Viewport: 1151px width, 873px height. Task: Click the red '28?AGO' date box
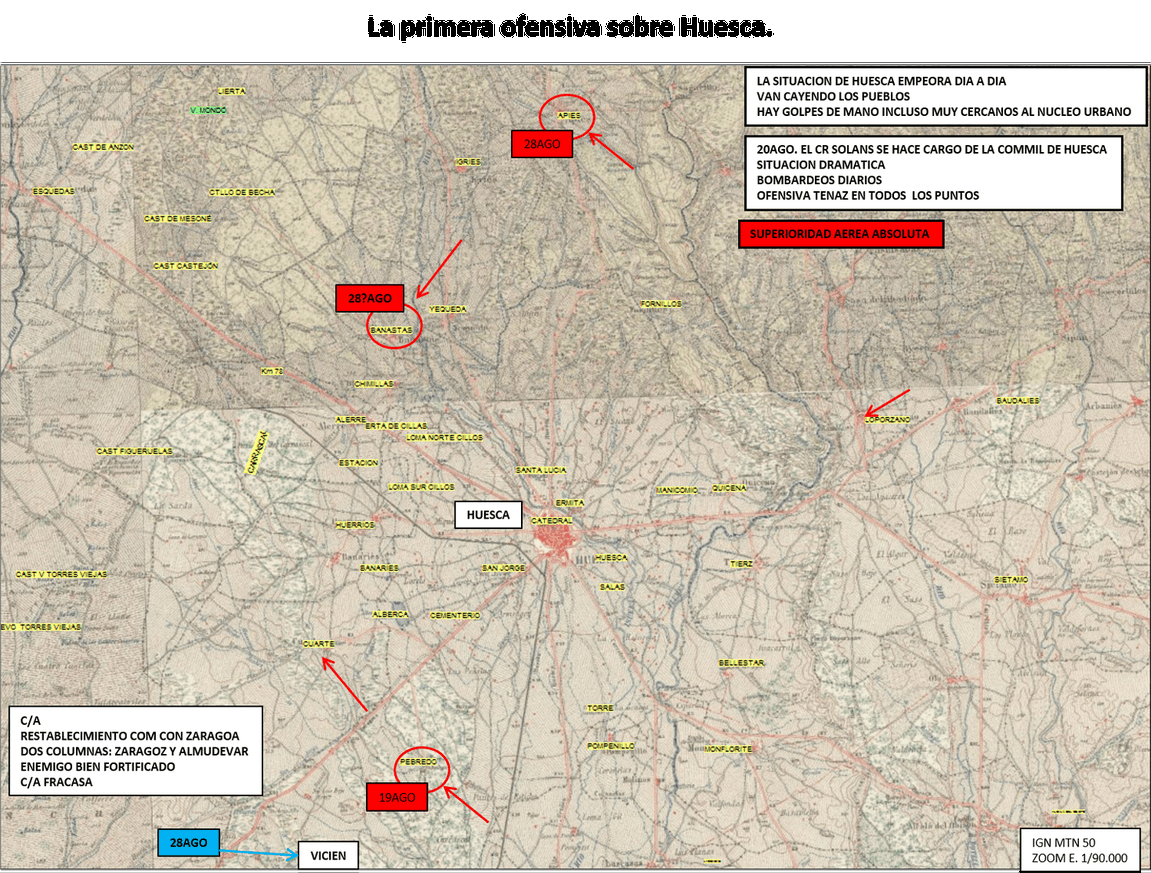coord(370,298)
